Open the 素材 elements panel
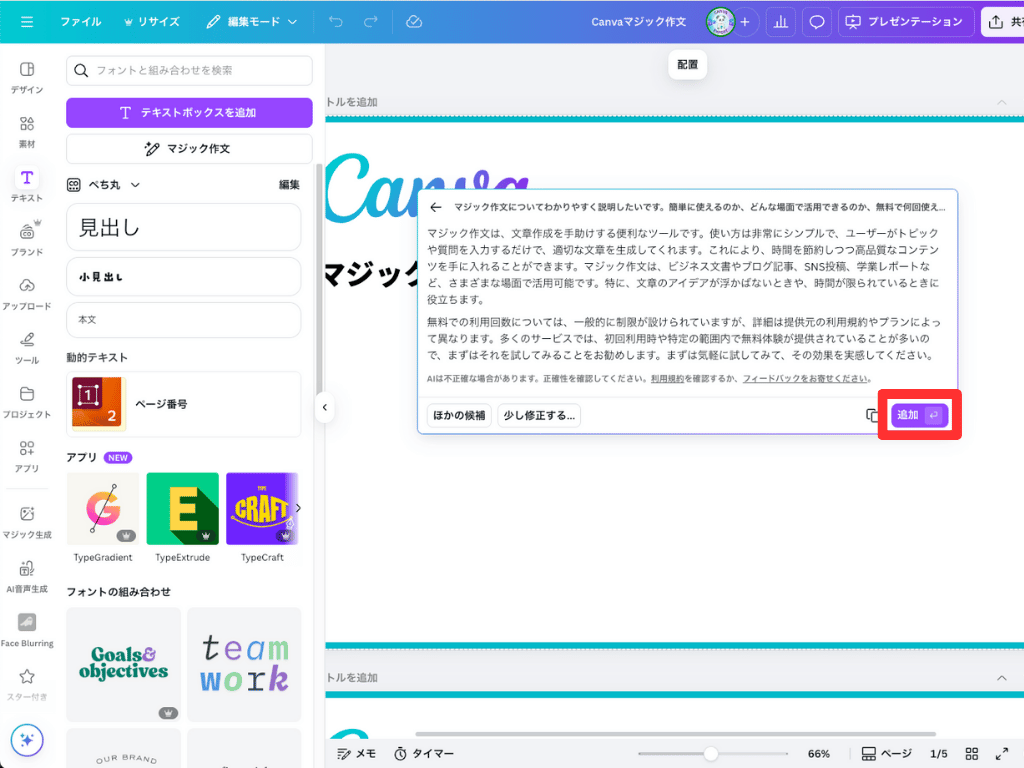Image resolution: width=1024 pixels, height=768 pixels. (27, 131)
